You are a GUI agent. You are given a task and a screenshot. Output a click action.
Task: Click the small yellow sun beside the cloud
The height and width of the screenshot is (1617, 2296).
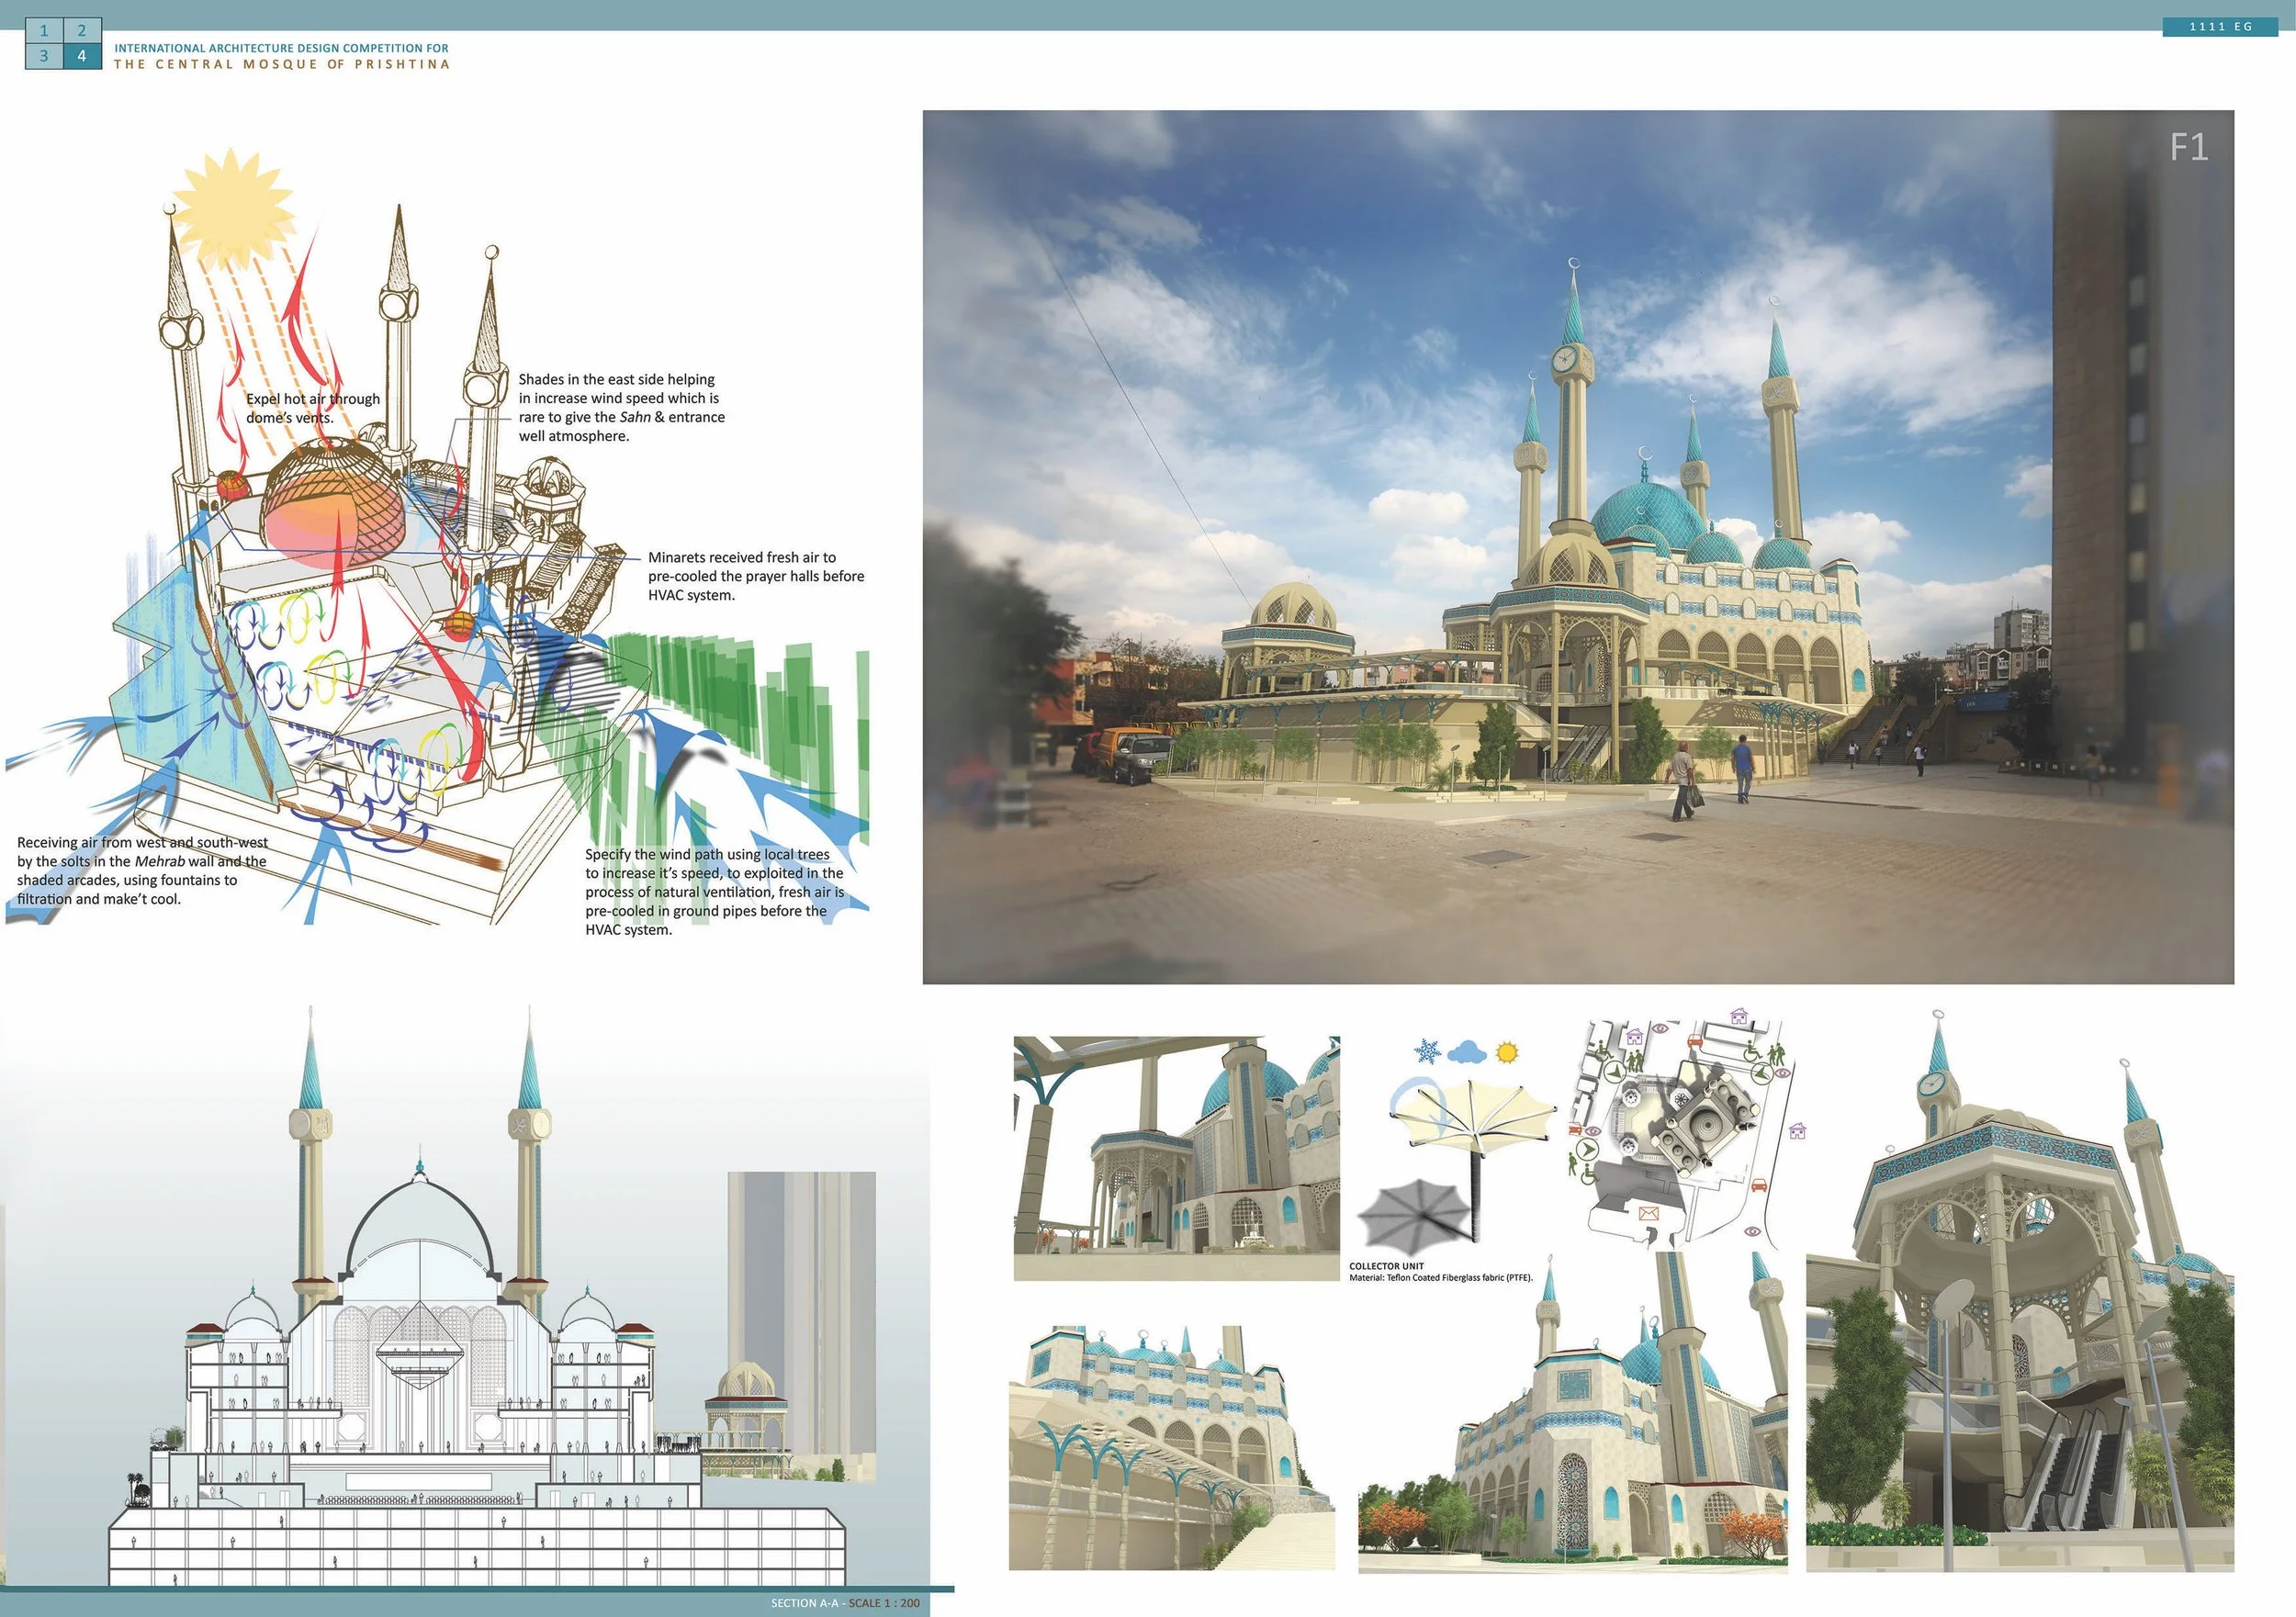point(1507,1052)
